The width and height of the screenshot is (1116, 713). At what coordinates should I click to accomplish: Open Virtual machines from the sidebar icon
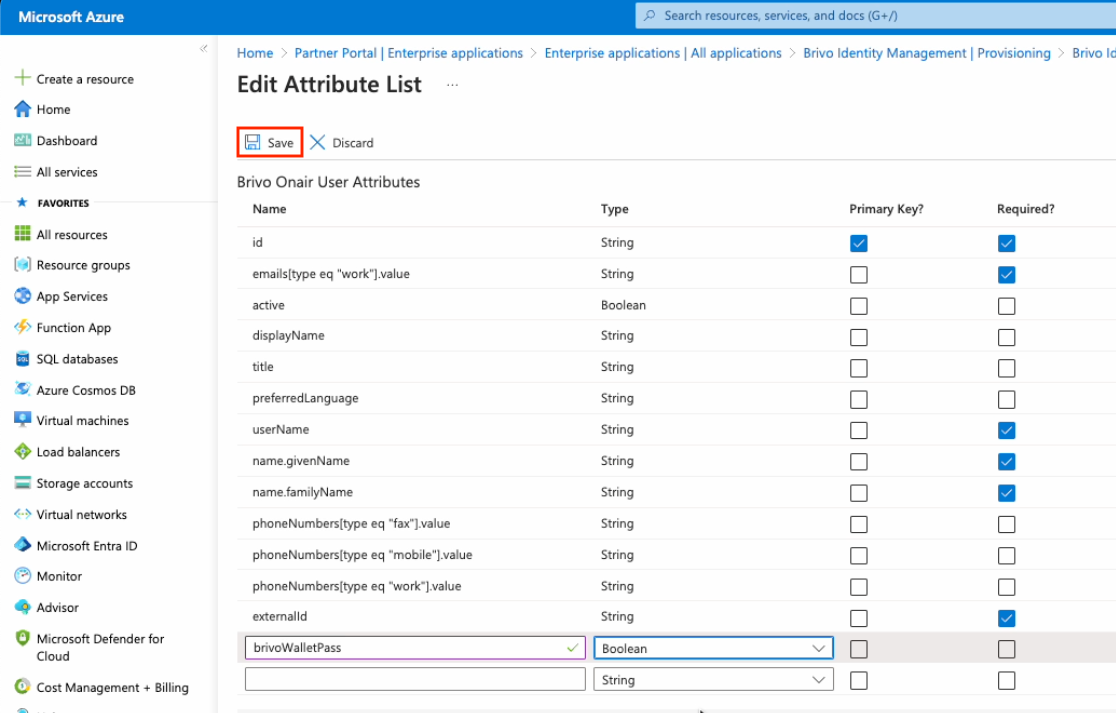22,420
